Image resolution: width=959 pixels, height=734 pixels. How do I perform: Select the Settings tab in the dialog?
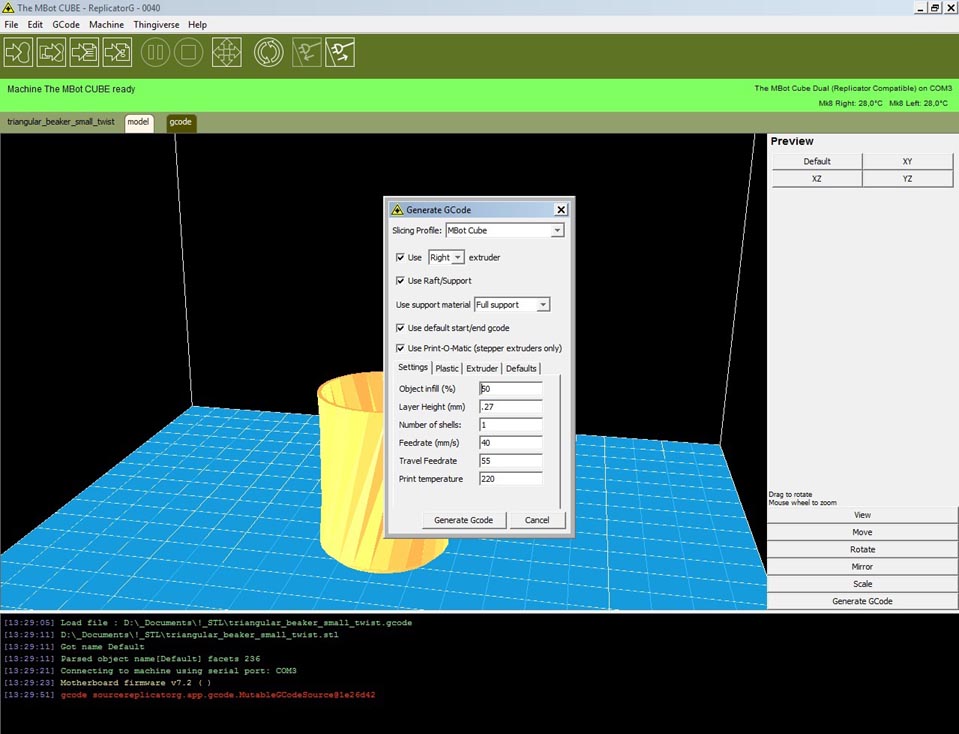(413, 367)
